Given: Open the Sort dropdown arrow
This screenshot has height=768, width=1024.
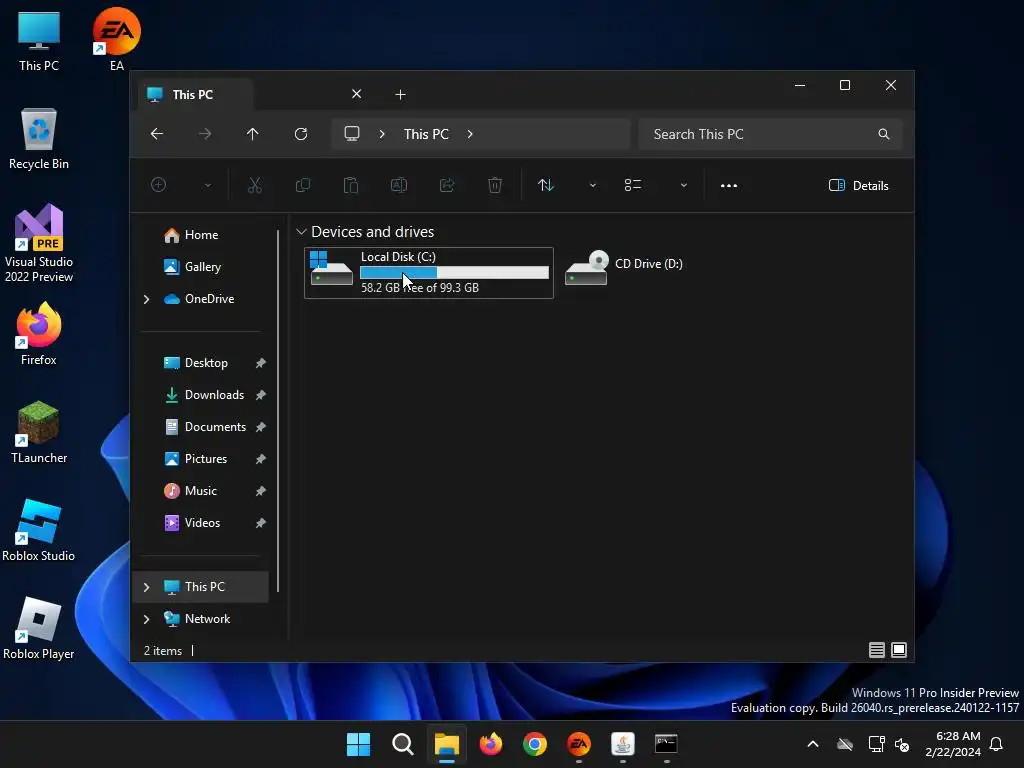Looking at the screenshot, I should click(593, 185).
